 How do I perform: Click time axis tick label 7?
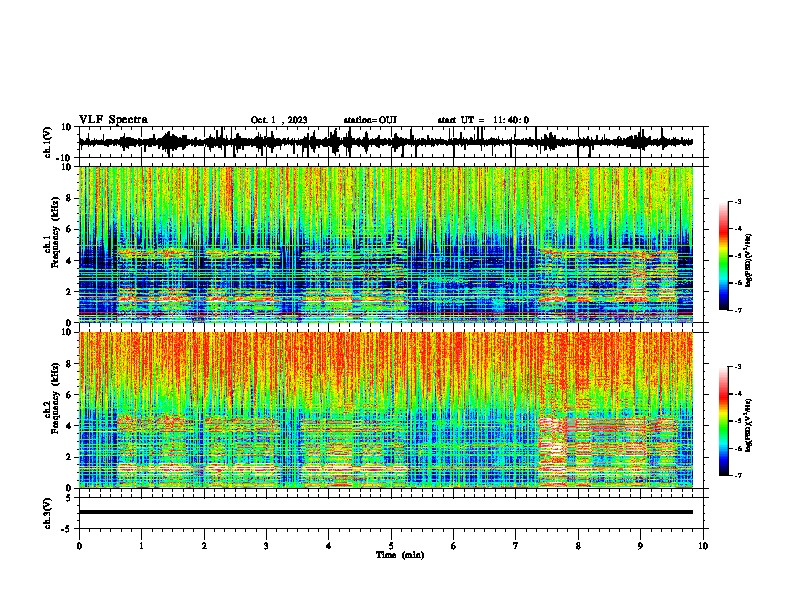[x=516, y=546]
